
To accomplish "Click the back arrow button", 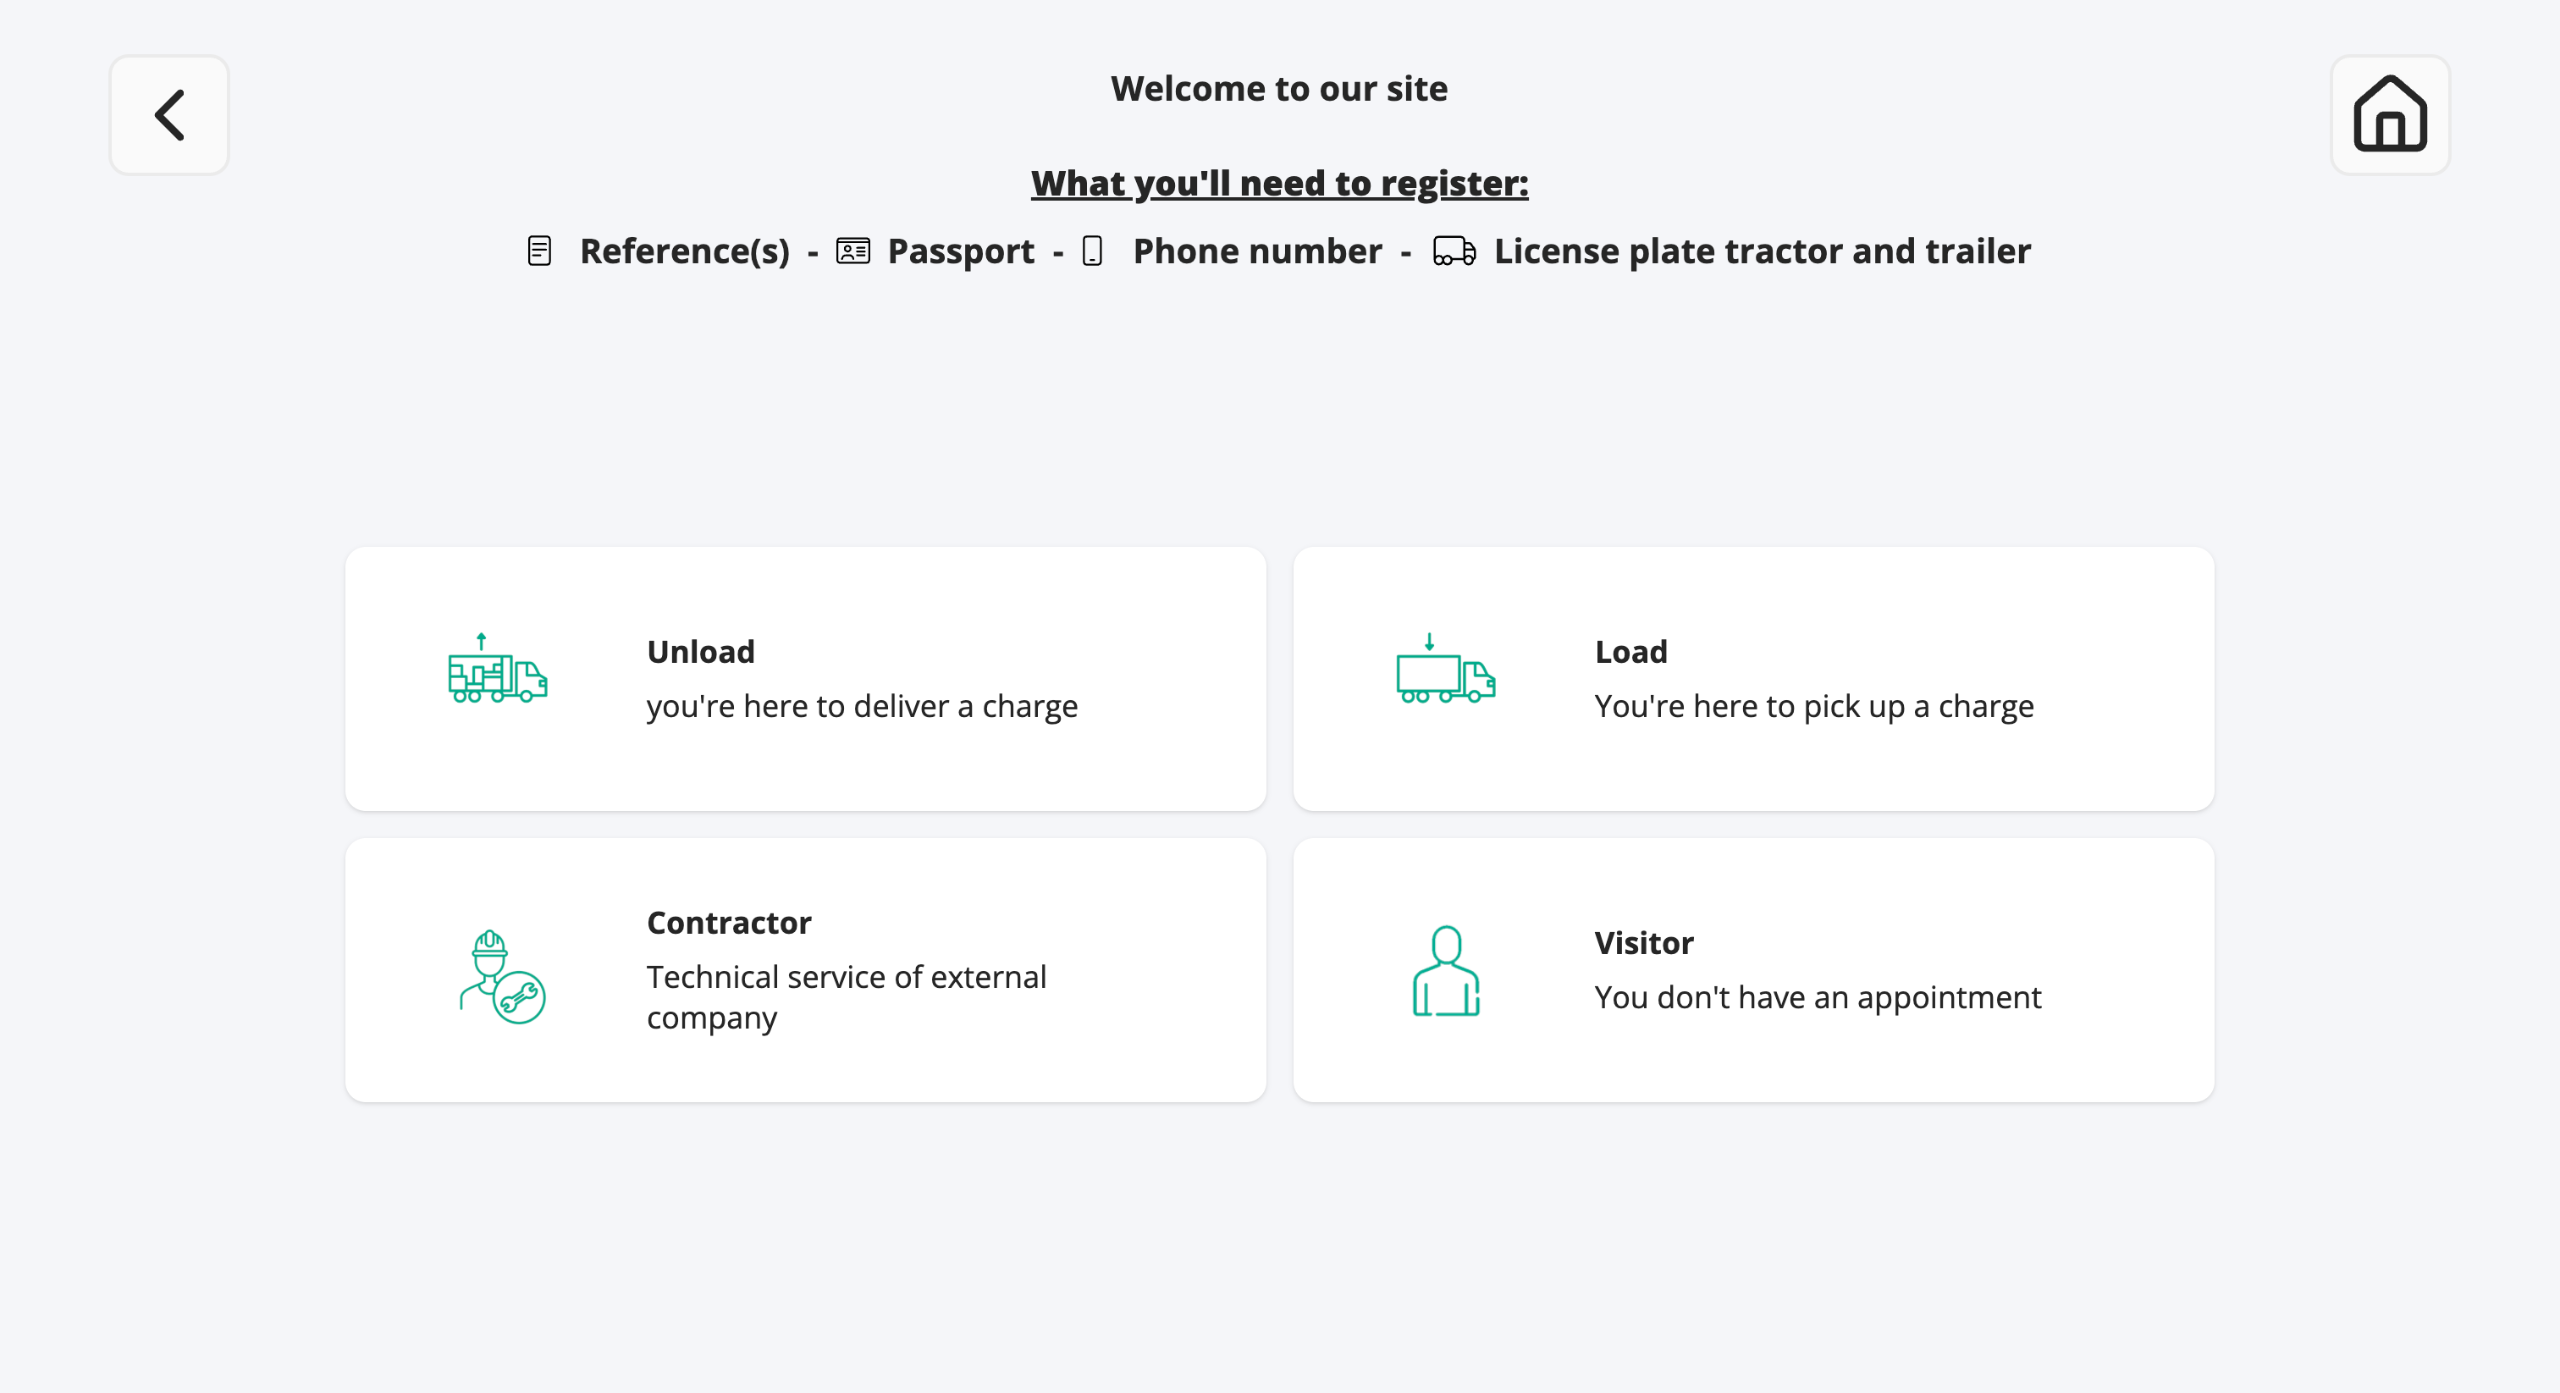I will 169,115.
